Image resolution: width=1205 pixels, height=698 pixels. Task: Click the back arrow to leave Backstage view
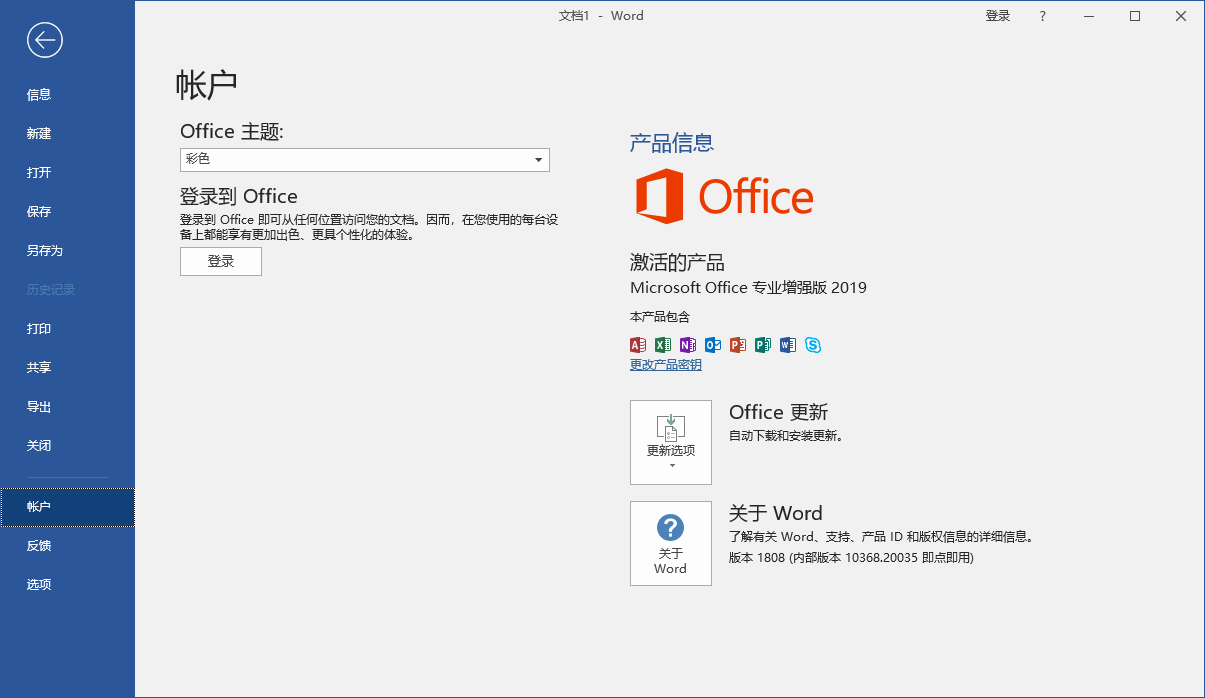[44, 40]
